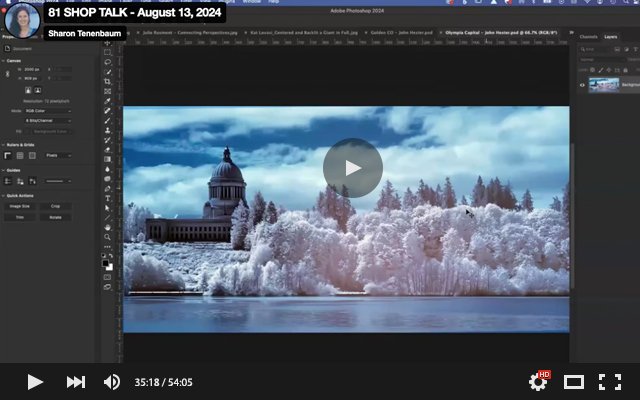This screenshot has height=400, width=640.
Task: Collapse the Rulers & Grids section
Action: (3, 145)
